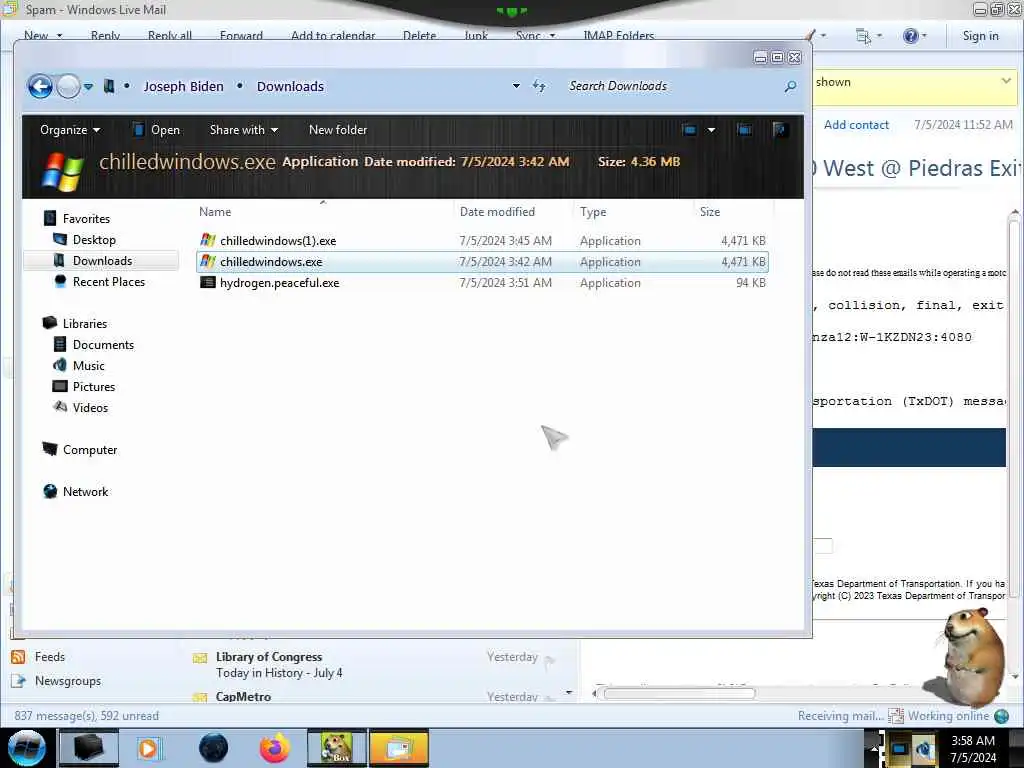This screenshot has height=768, width=1024.
Task: Show hidden system tray icons arrow
Action: pos(873,748)
